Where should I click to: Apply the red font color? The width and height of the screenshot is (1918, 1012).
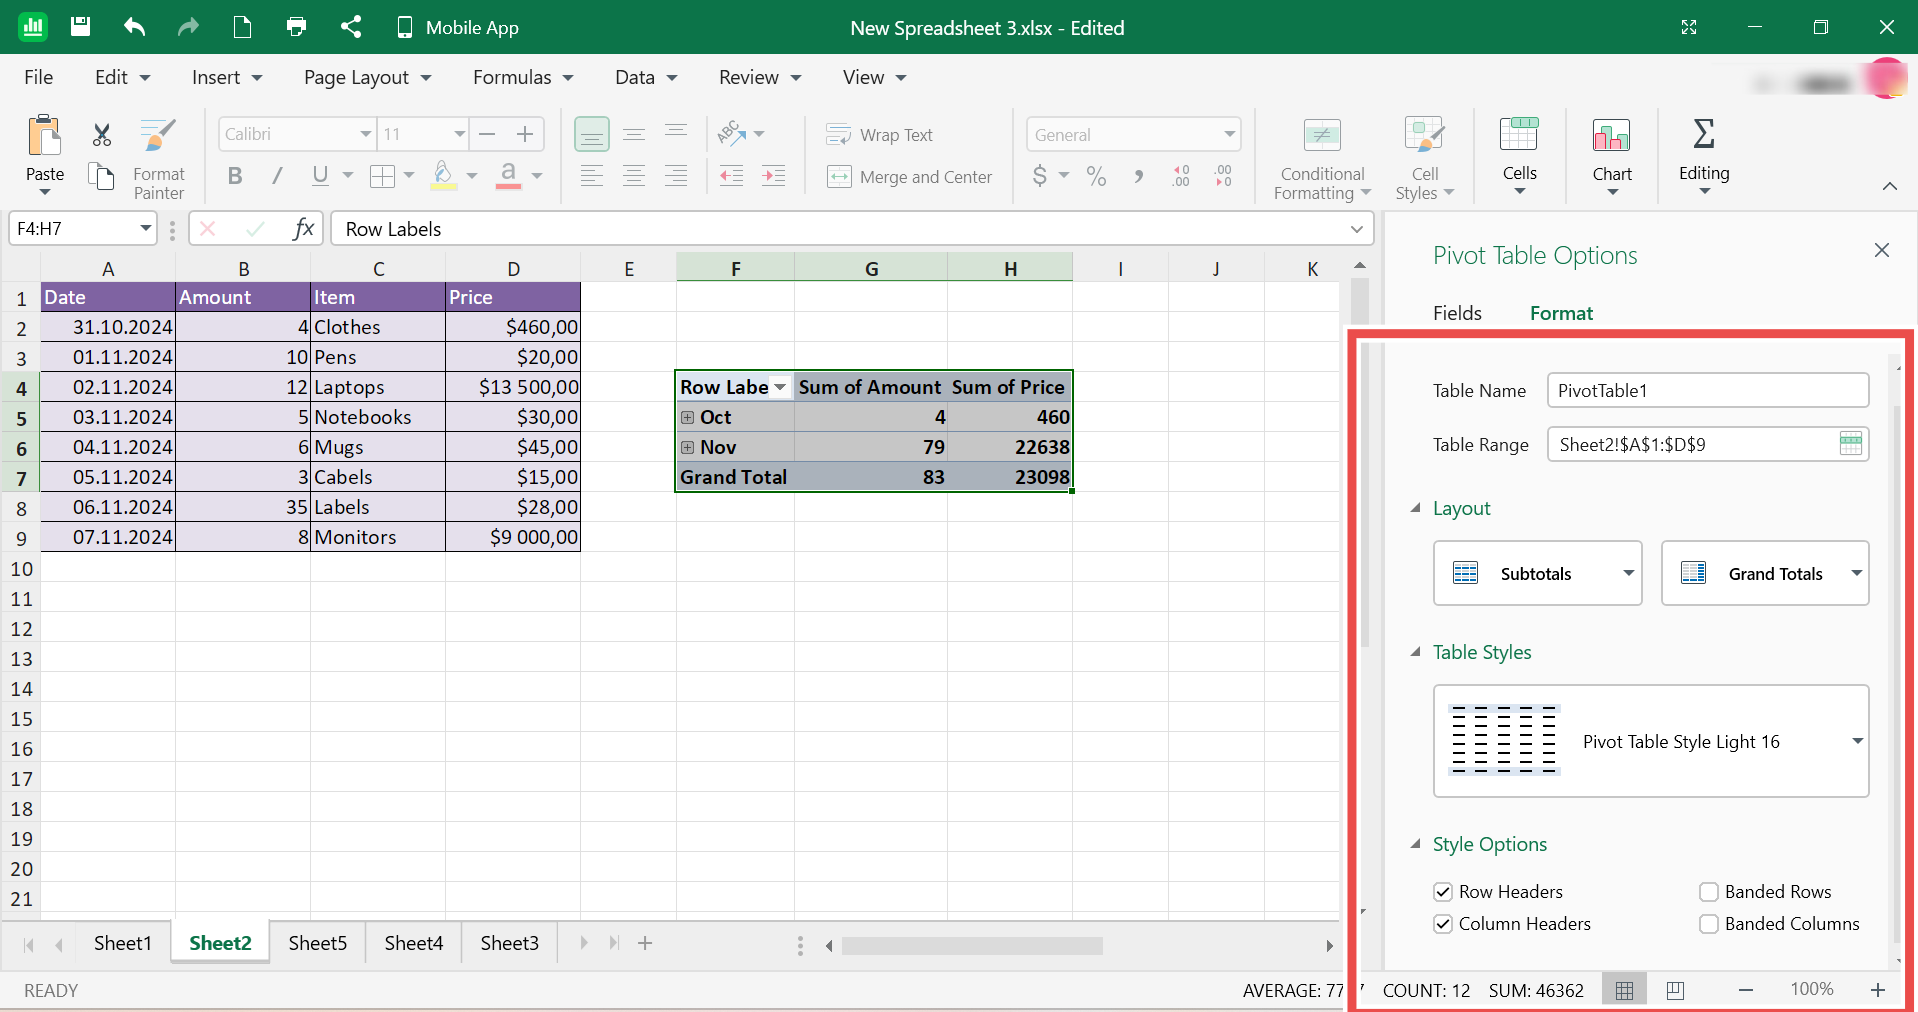[x=508, y=176]
